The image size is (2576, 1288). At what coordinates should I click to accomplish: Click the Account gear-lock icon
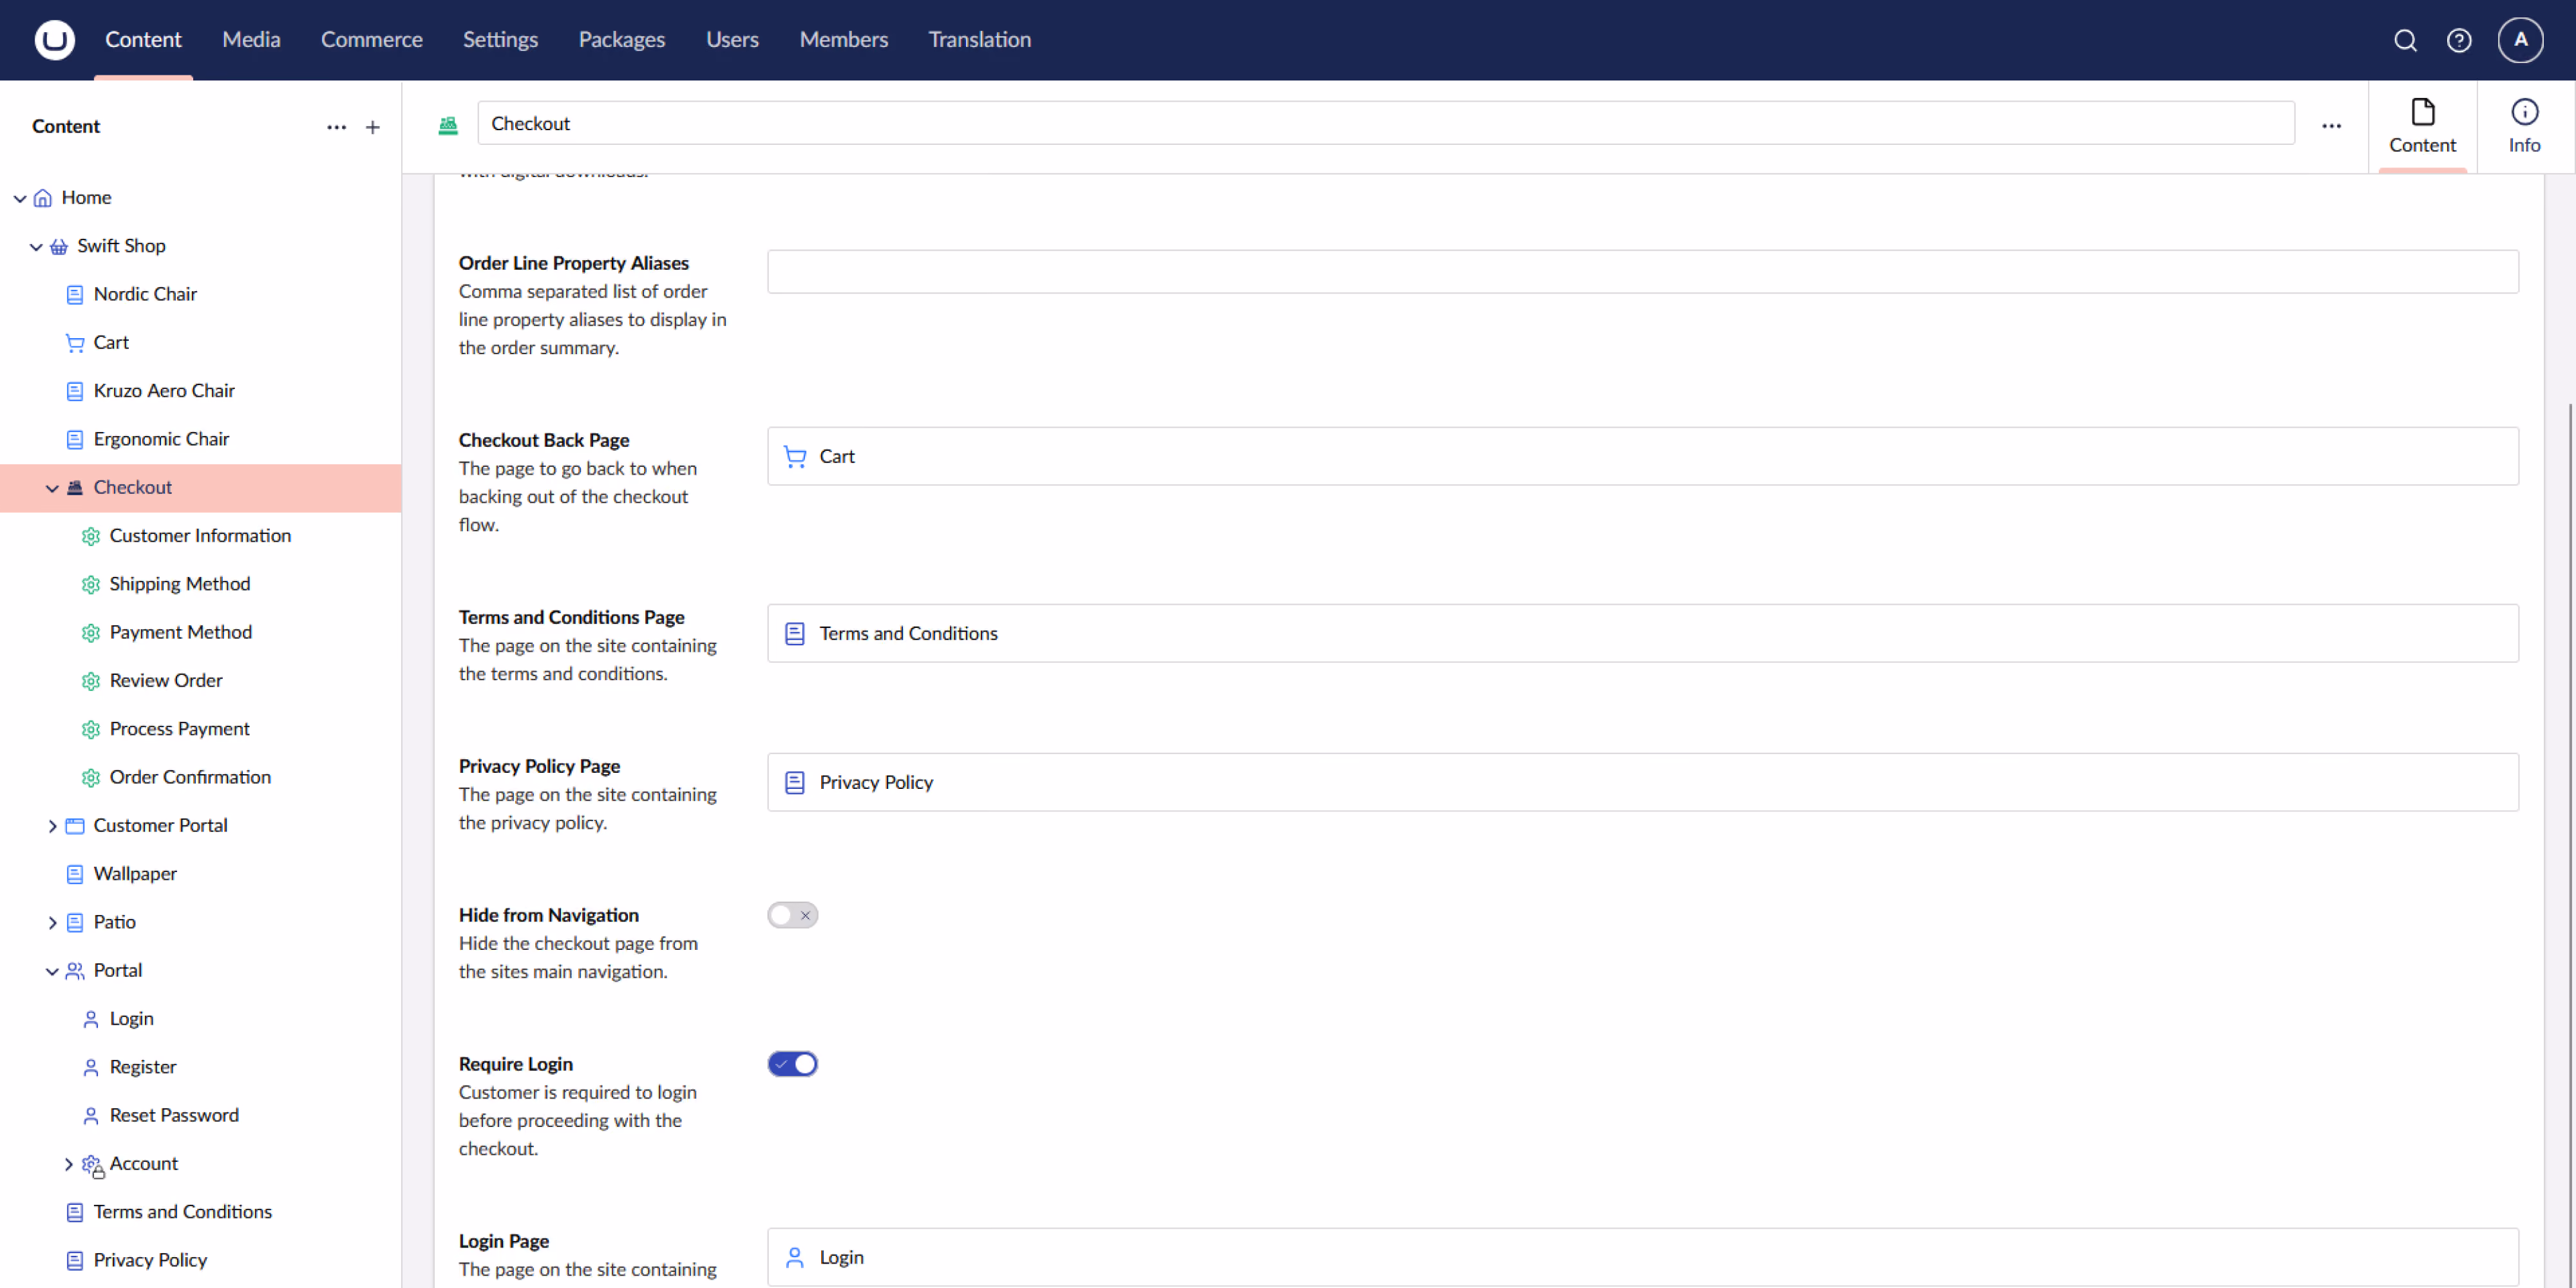pos(92,1165)
